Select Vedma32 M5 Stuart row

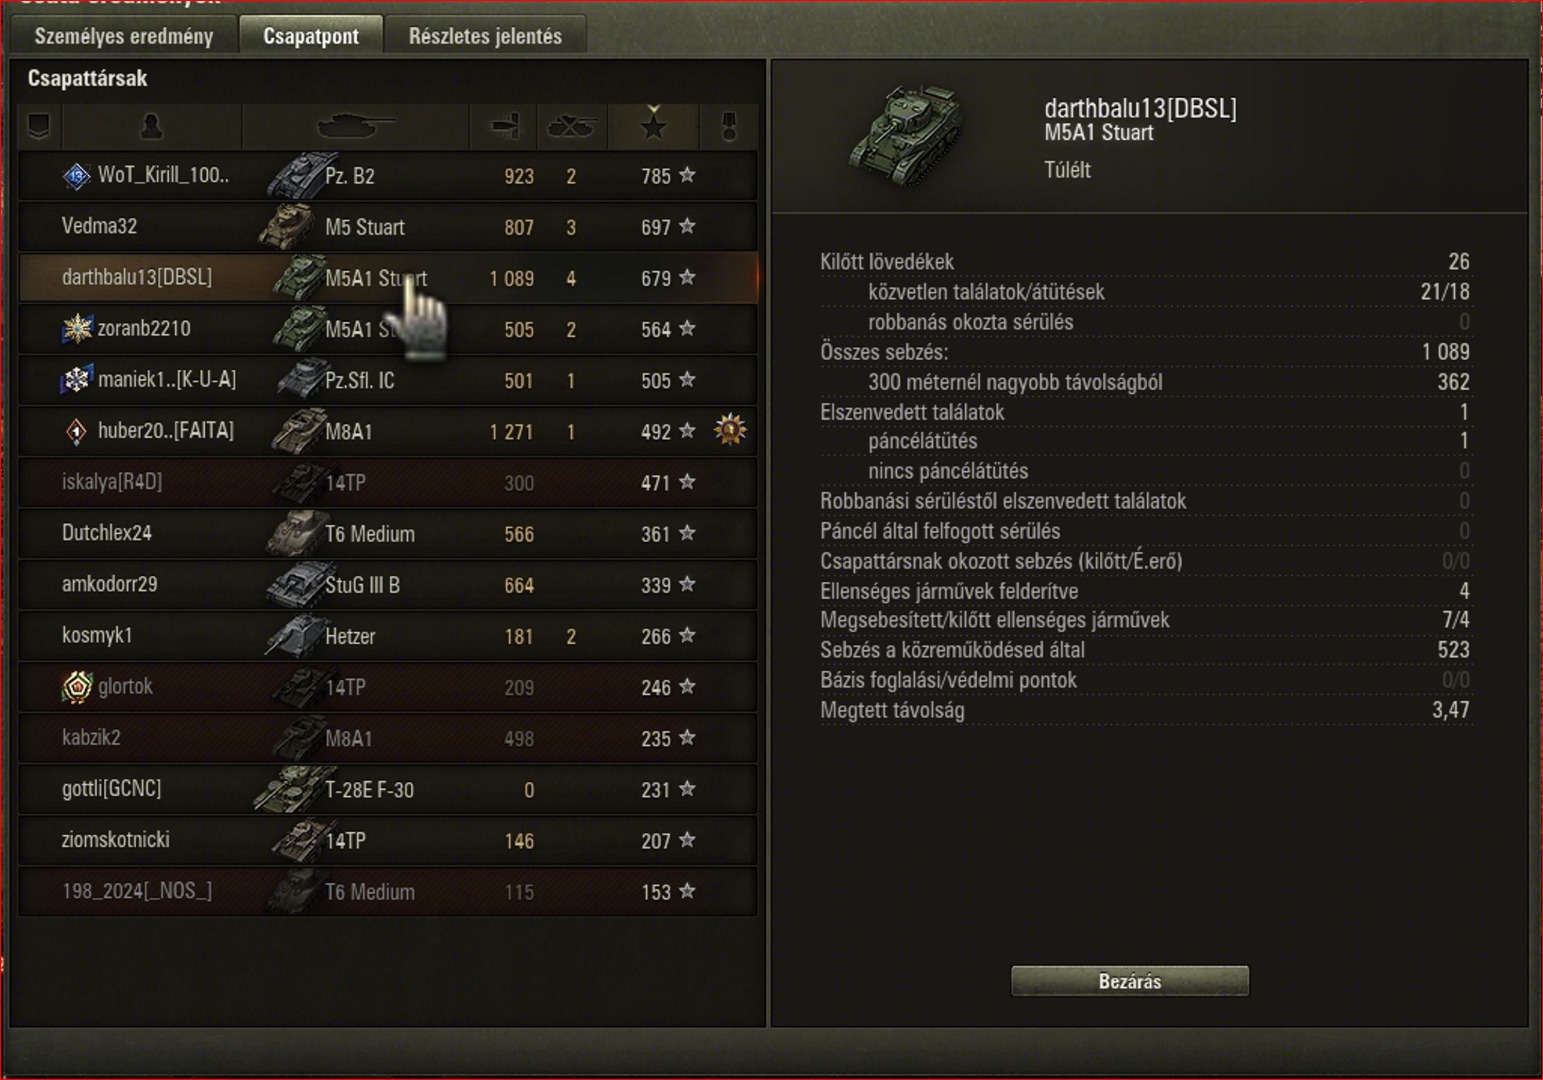click(388, 227)
